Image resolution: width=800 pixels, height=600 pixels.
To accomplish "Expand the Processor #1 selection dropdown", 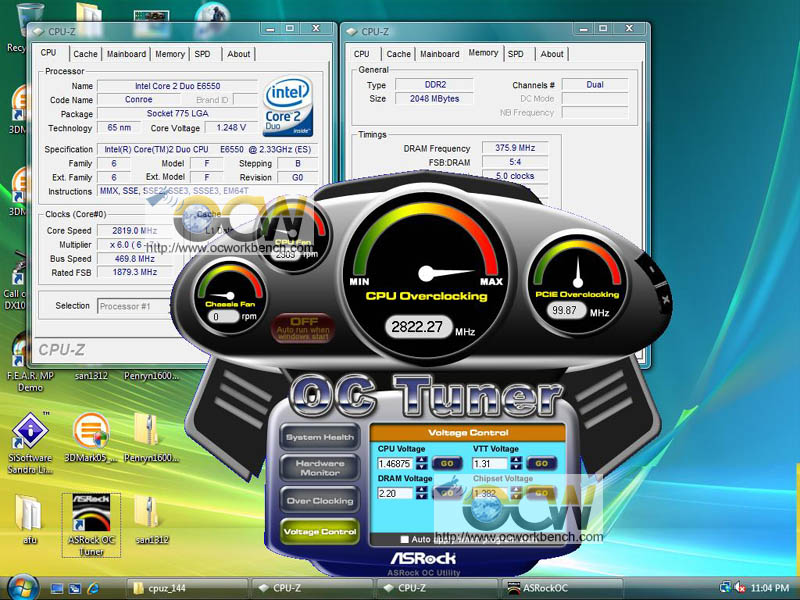I will click(x=134, y=306).
